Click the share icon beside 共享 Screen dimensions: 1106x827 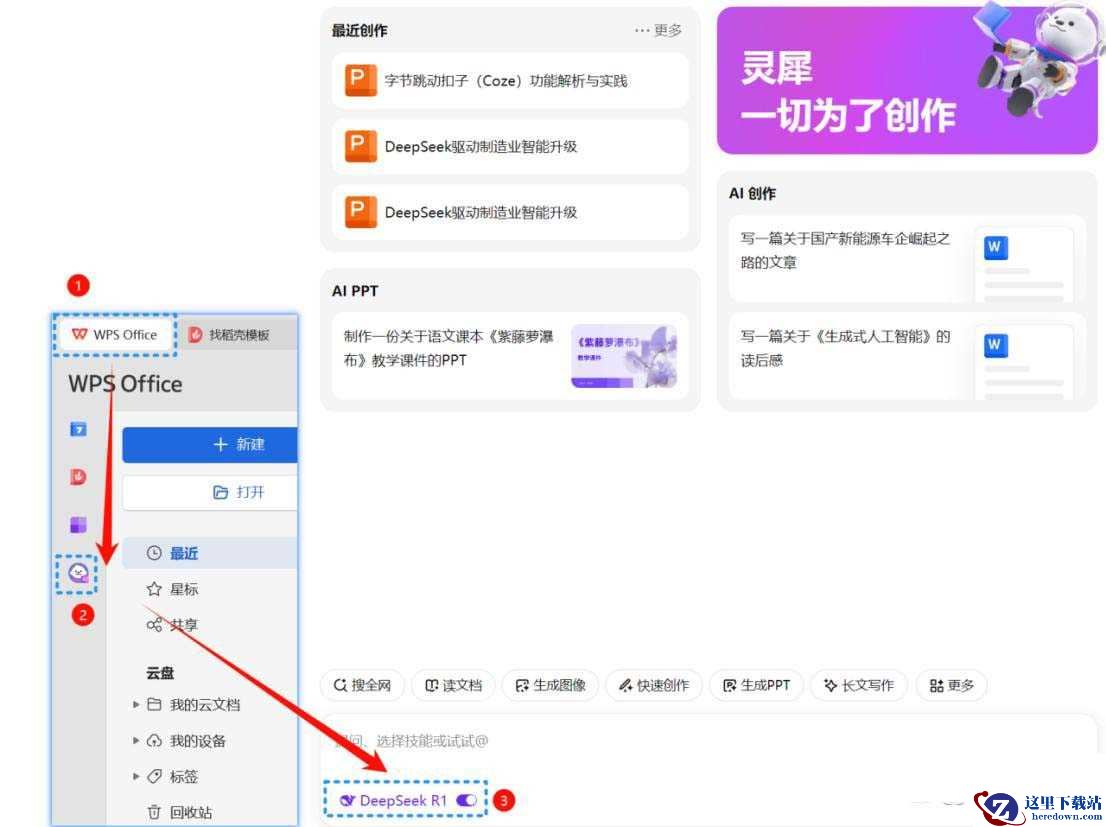pos(154,625)
